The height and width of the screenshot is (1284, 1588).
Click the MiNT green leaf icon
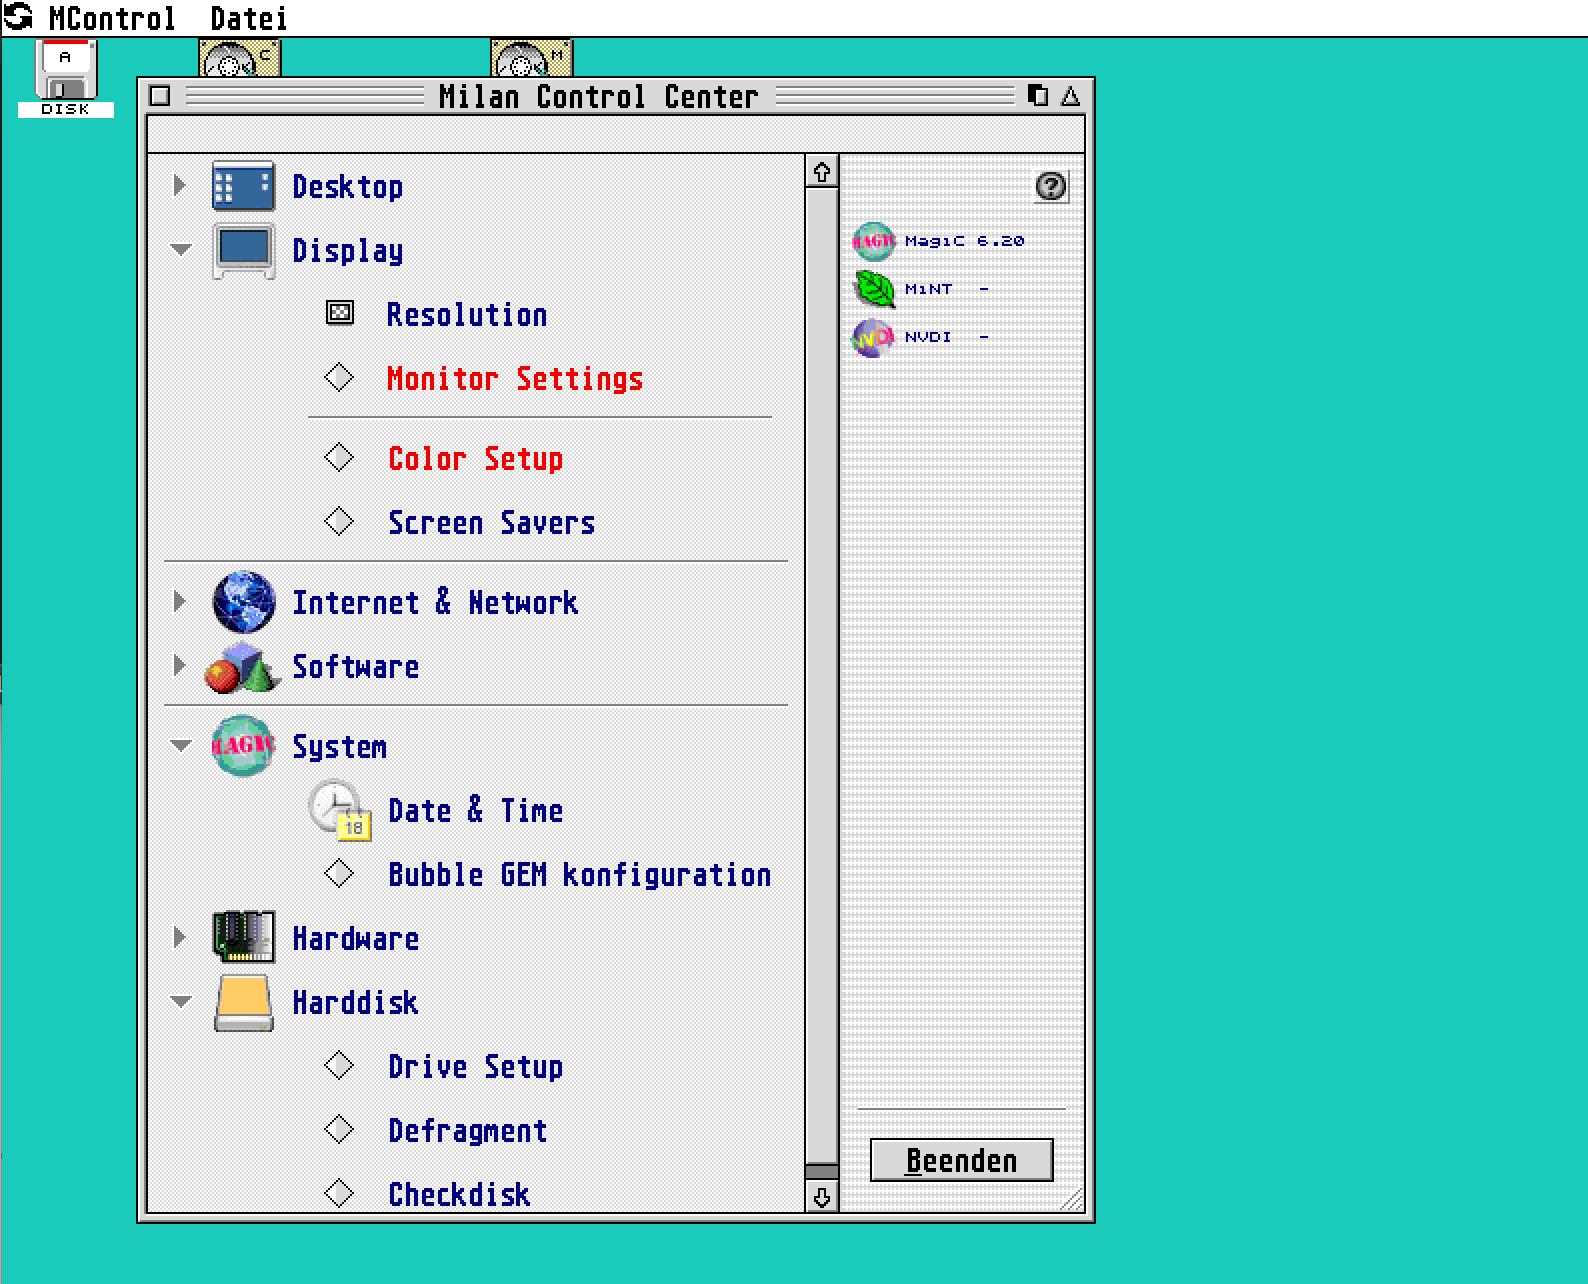(x=873, y=289)
